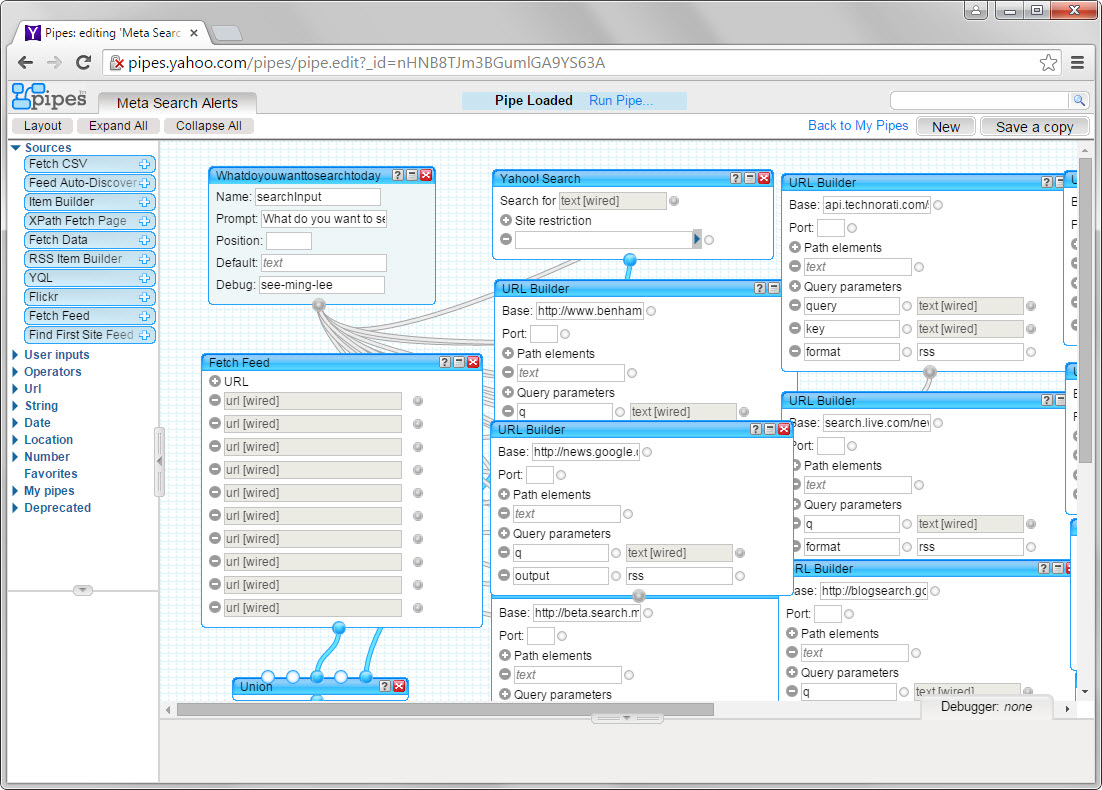Click the search magnifier icon in Pipes
Viewport: 1102px width, 790px height.
coord(1079,101)
